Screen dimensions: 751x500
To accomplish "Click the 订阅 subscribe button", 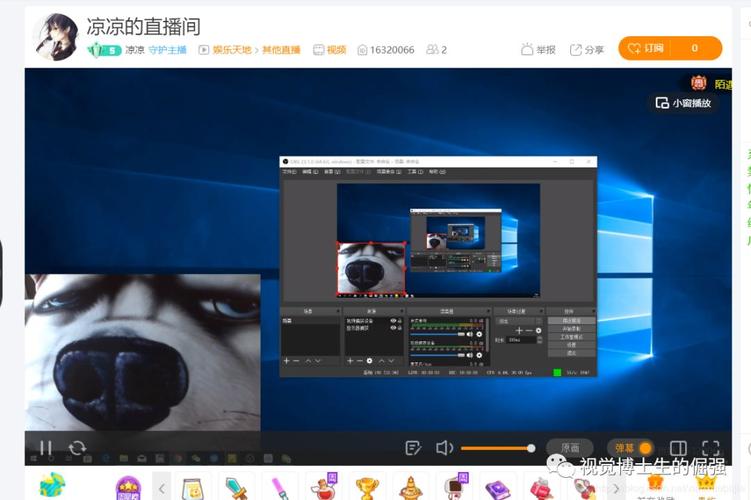I will 646,48.
